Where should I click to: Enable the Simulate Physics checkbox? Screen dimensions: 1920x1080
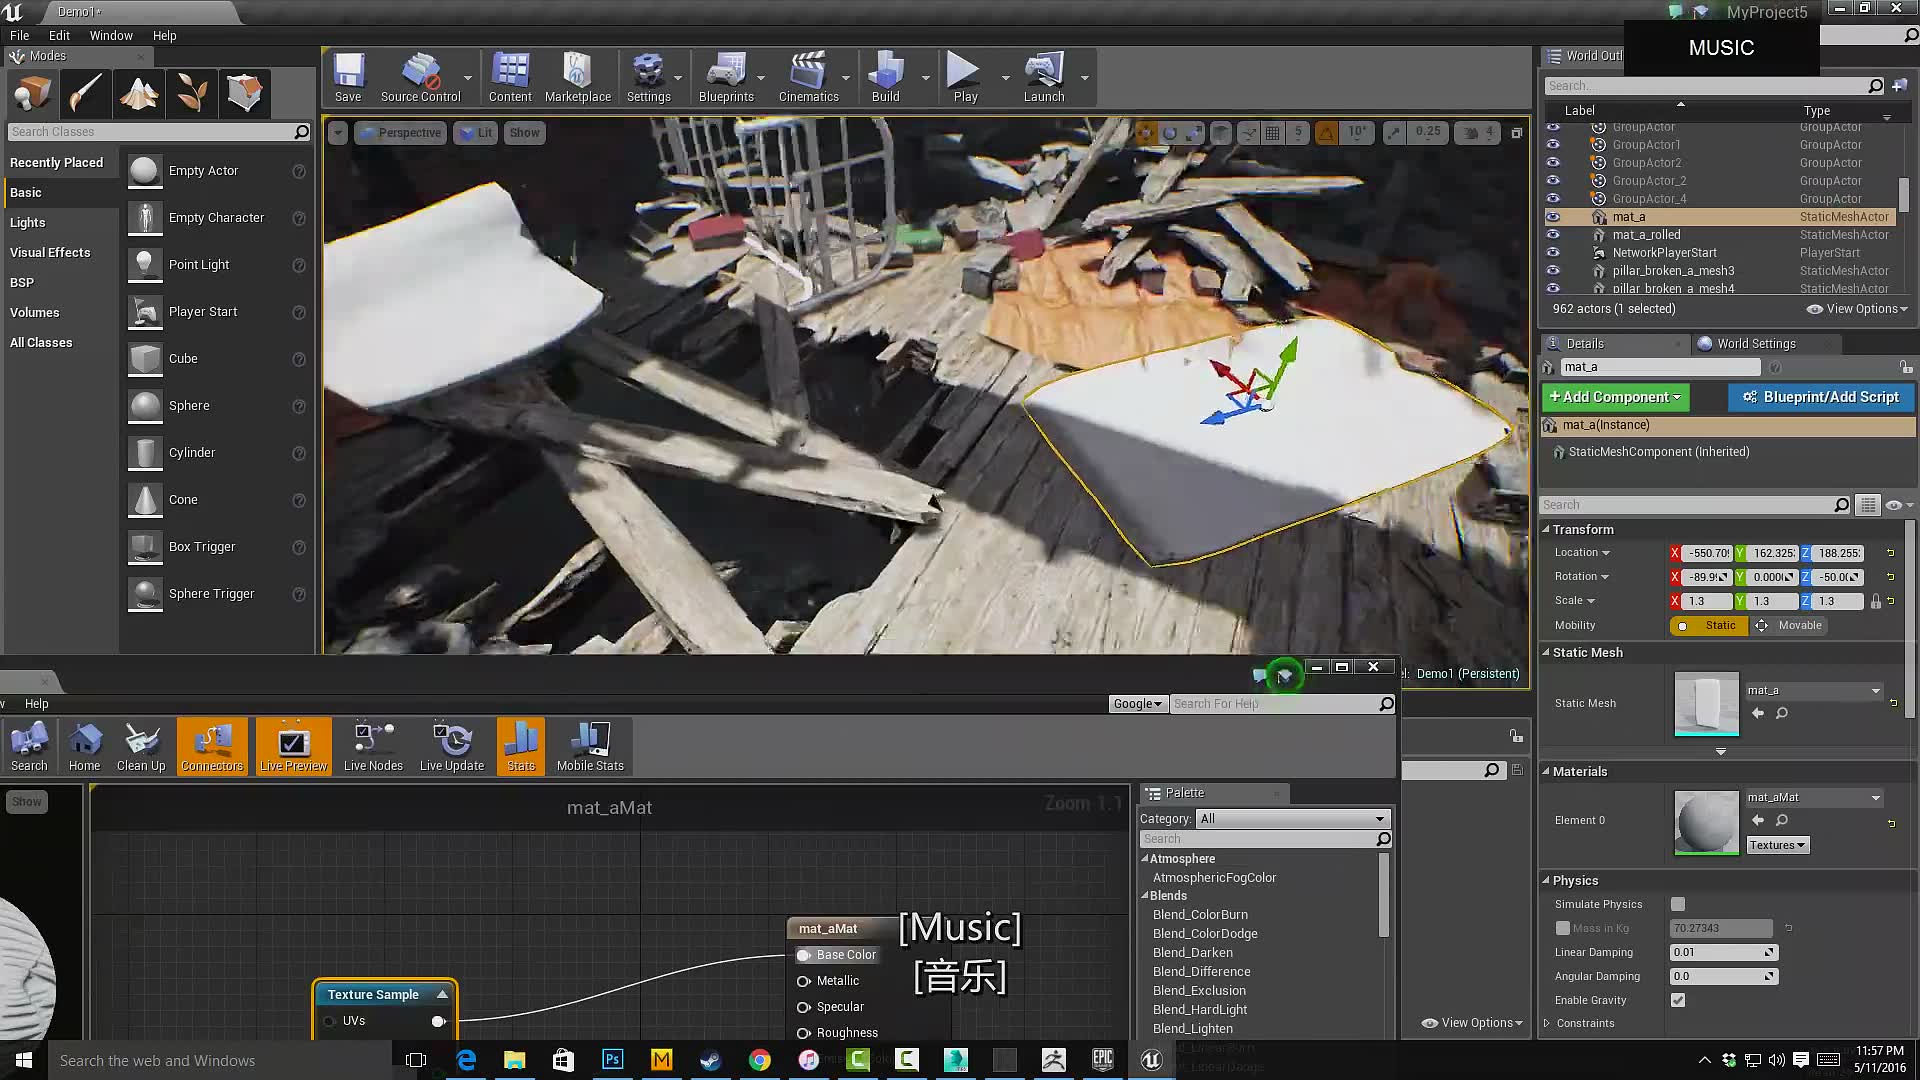click(1678, 904)
